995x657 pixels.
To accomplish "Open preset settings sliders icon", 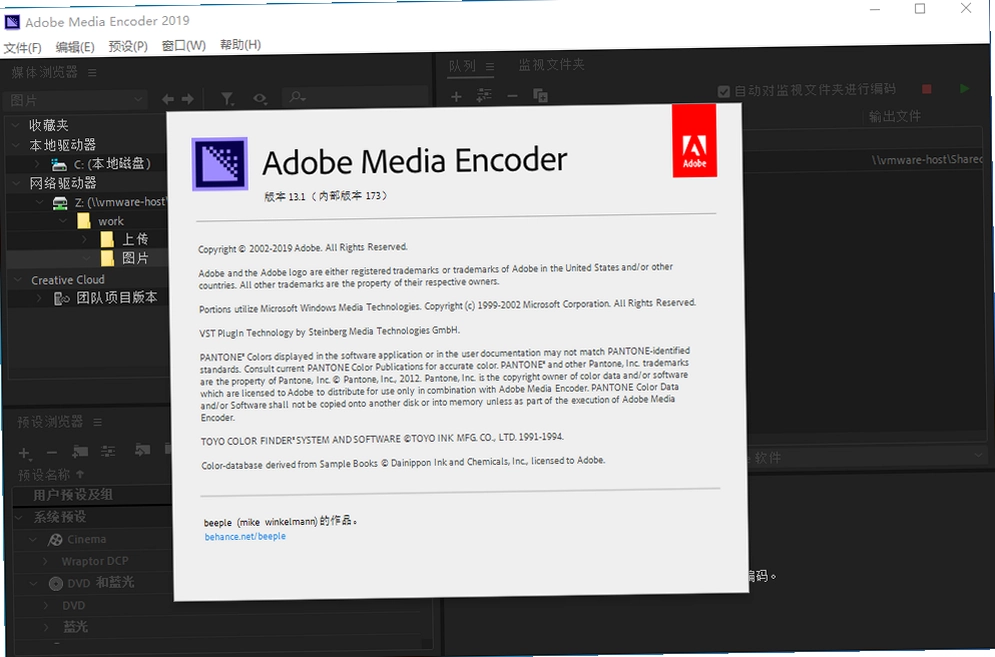I will click(109, 451).
